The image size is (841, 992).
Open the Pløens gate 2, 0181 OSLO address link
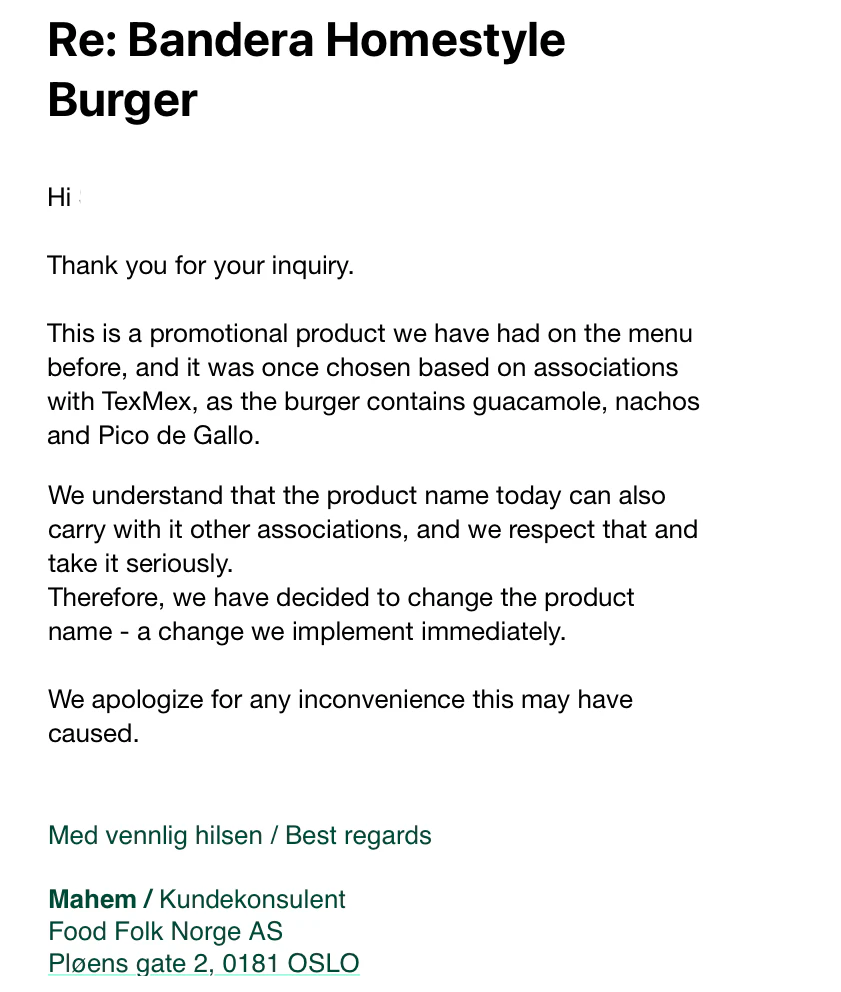click(x=204, y=964)
